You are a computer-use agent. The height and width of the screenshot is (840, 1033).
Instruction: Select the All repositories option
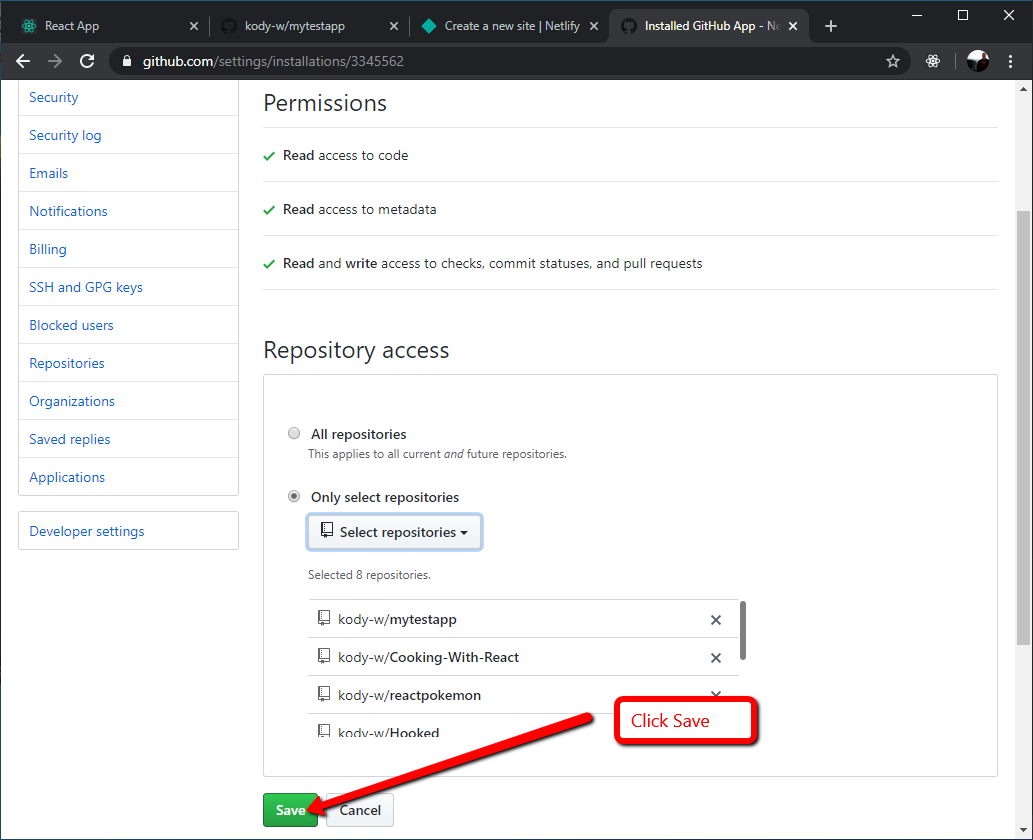(x=294, y=433)
